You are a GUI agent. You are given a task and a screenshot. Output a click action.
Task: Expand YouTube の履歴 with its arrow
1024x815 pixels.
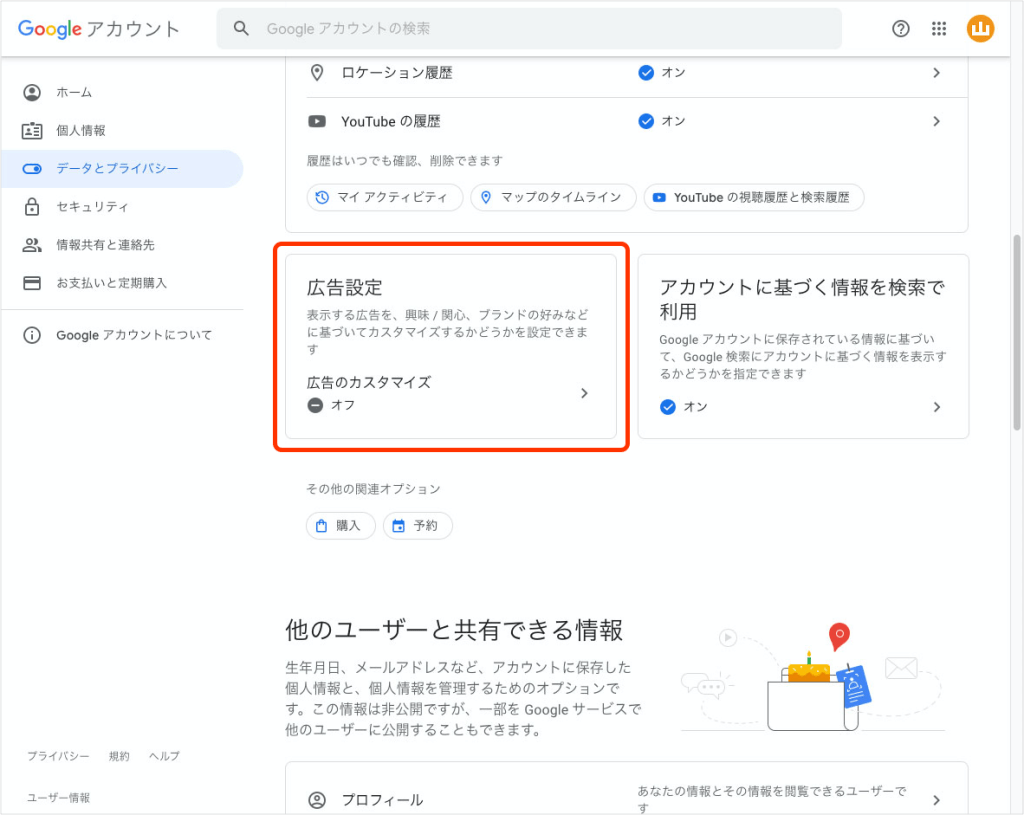point(936,121)
